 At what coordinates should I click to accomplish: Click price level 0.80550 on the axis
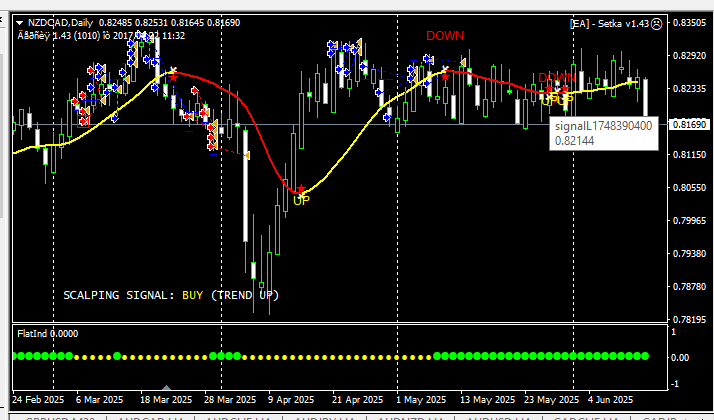(x=689, y=187)
